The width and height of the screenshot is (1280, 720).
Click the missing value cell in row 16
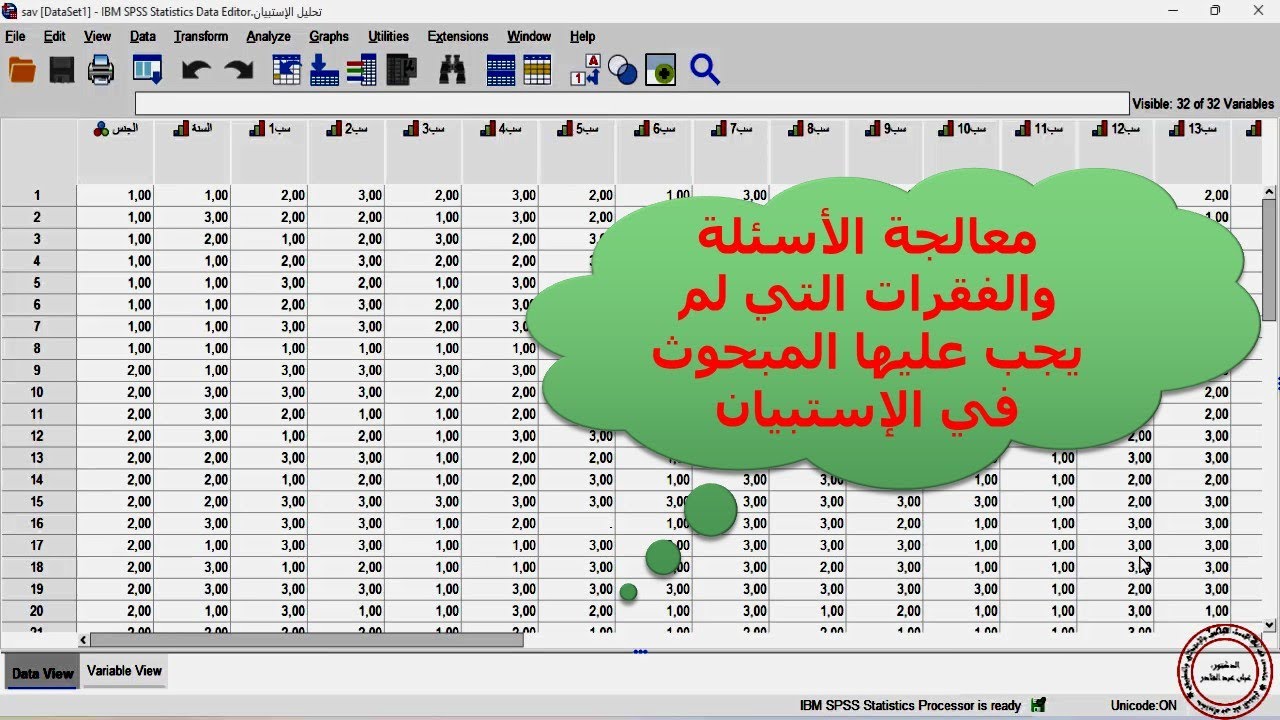point(578,523)
